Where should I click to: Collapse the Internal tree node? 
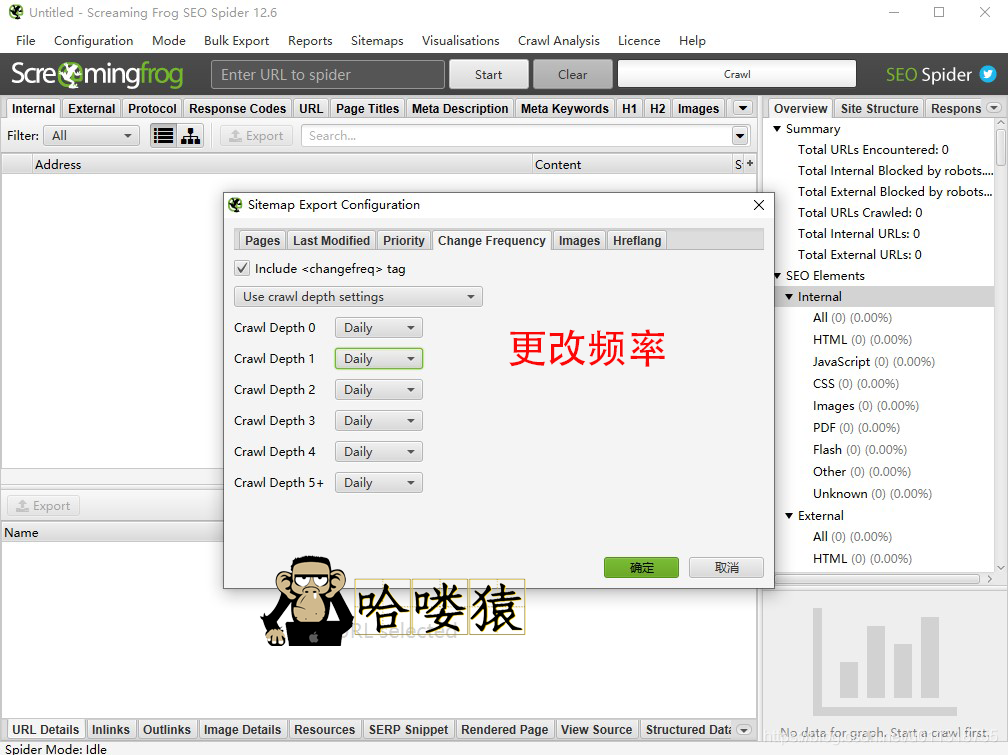coord(789,296)
